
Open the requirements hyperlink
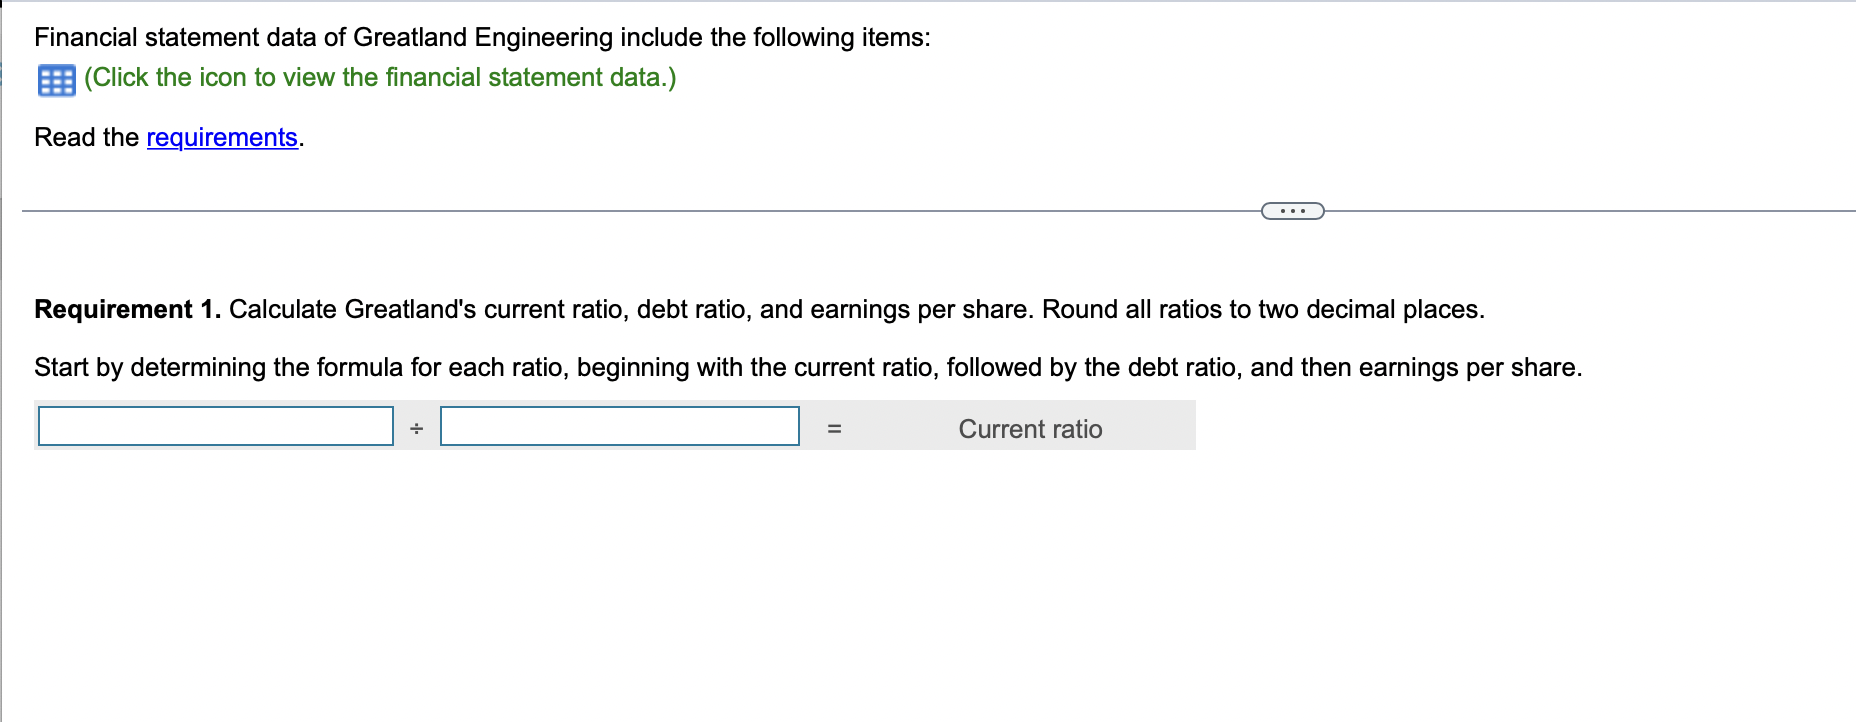coord(222,137)
